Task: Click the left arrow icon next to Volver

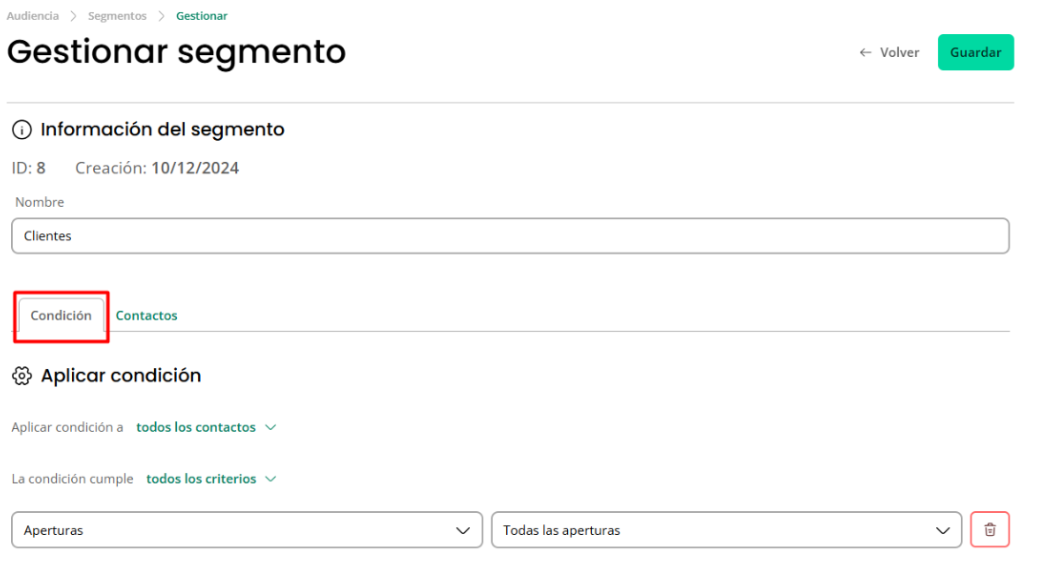Action: 865,52
